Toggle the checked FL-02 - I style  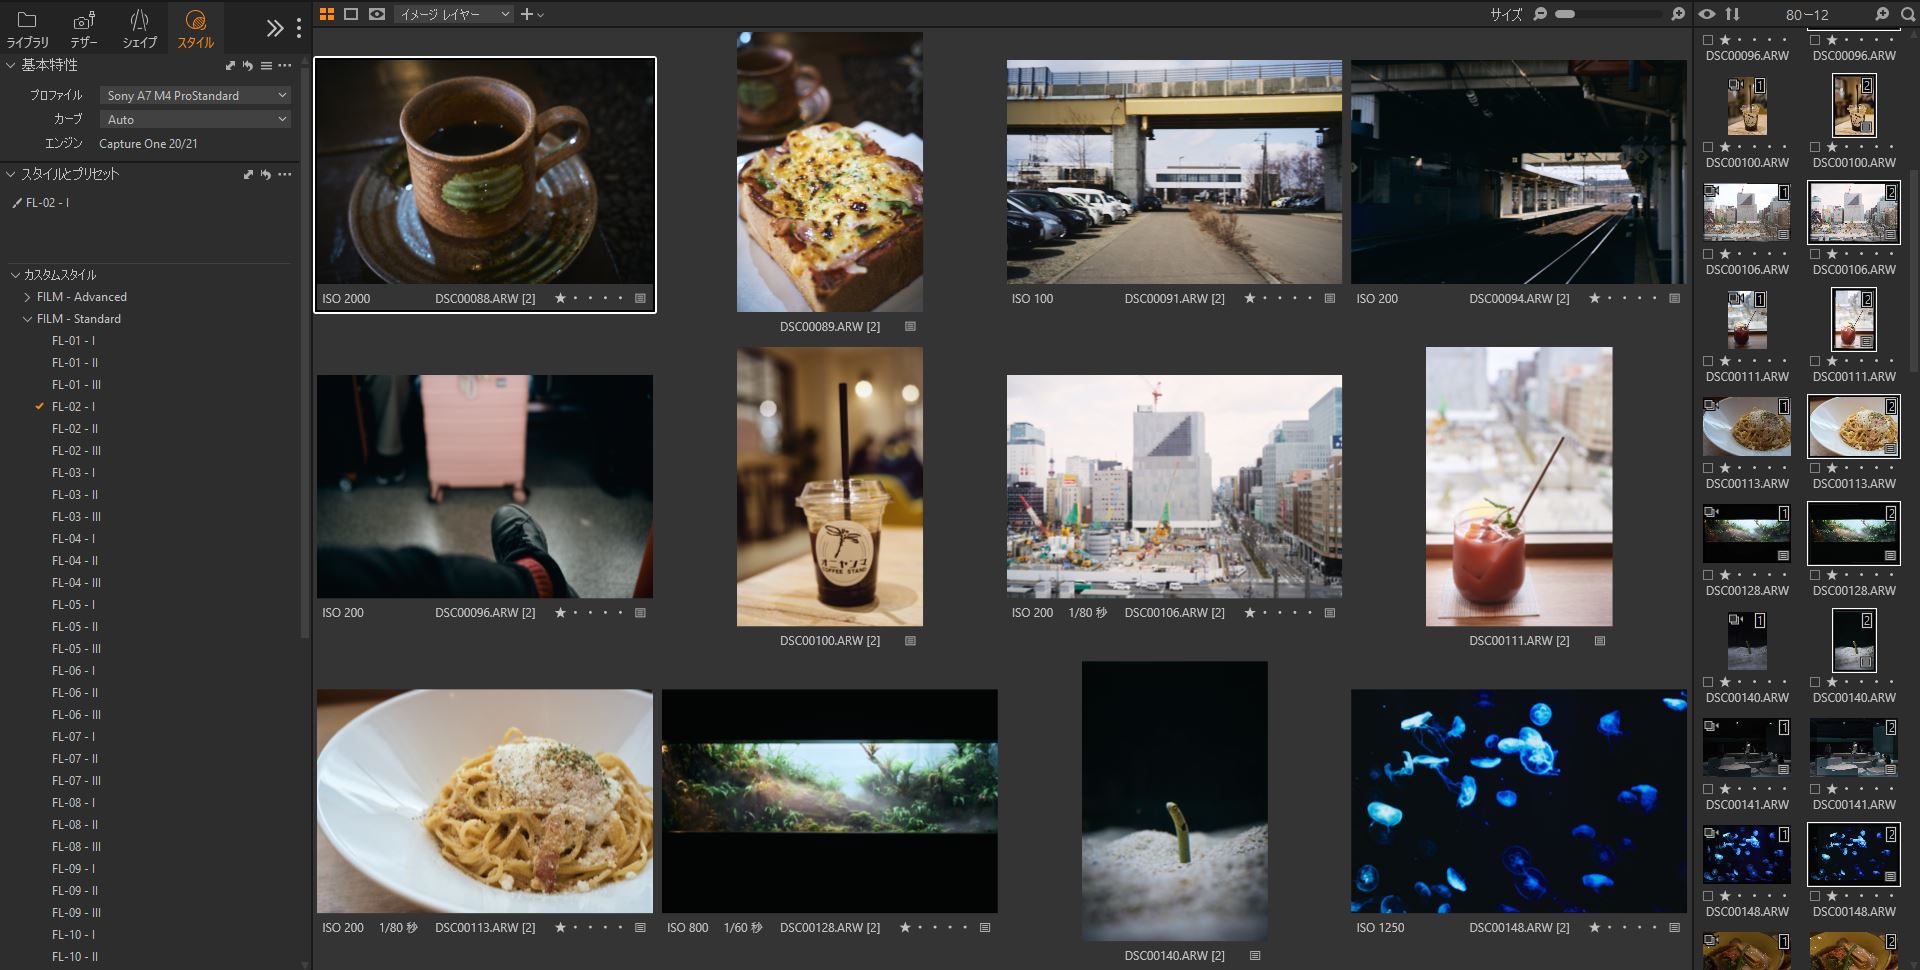pos(73,407)
